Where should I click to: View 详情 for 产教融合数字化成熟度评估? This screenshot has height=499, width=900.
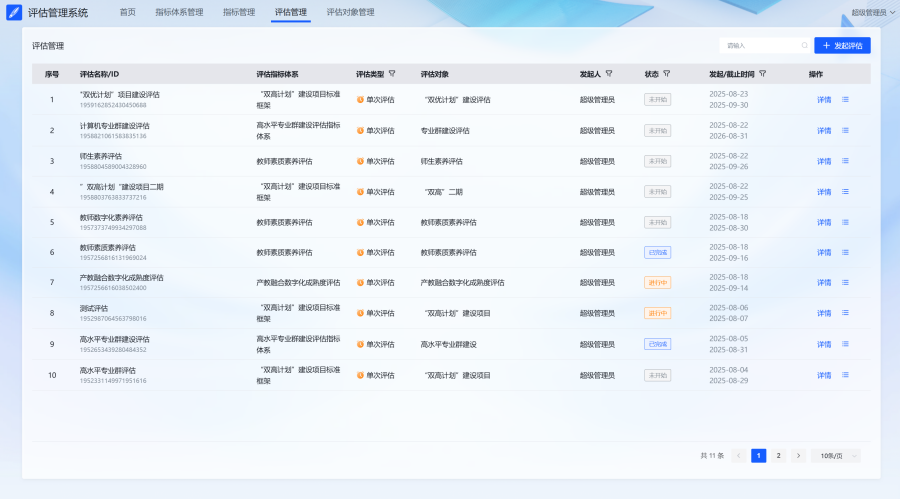824,283
